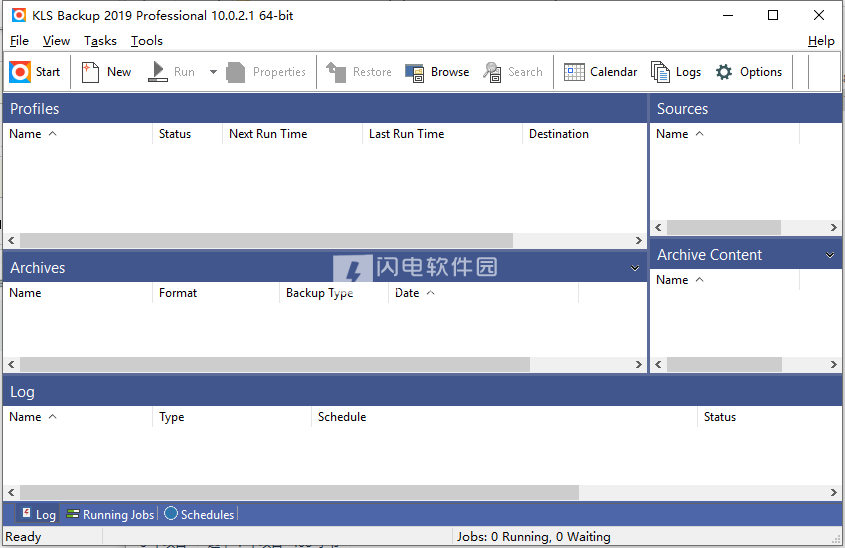Open the Options gear
Image resolution: width=845 pixels, height=548 pixels.
pyautogui.click(x=749, y=72)
